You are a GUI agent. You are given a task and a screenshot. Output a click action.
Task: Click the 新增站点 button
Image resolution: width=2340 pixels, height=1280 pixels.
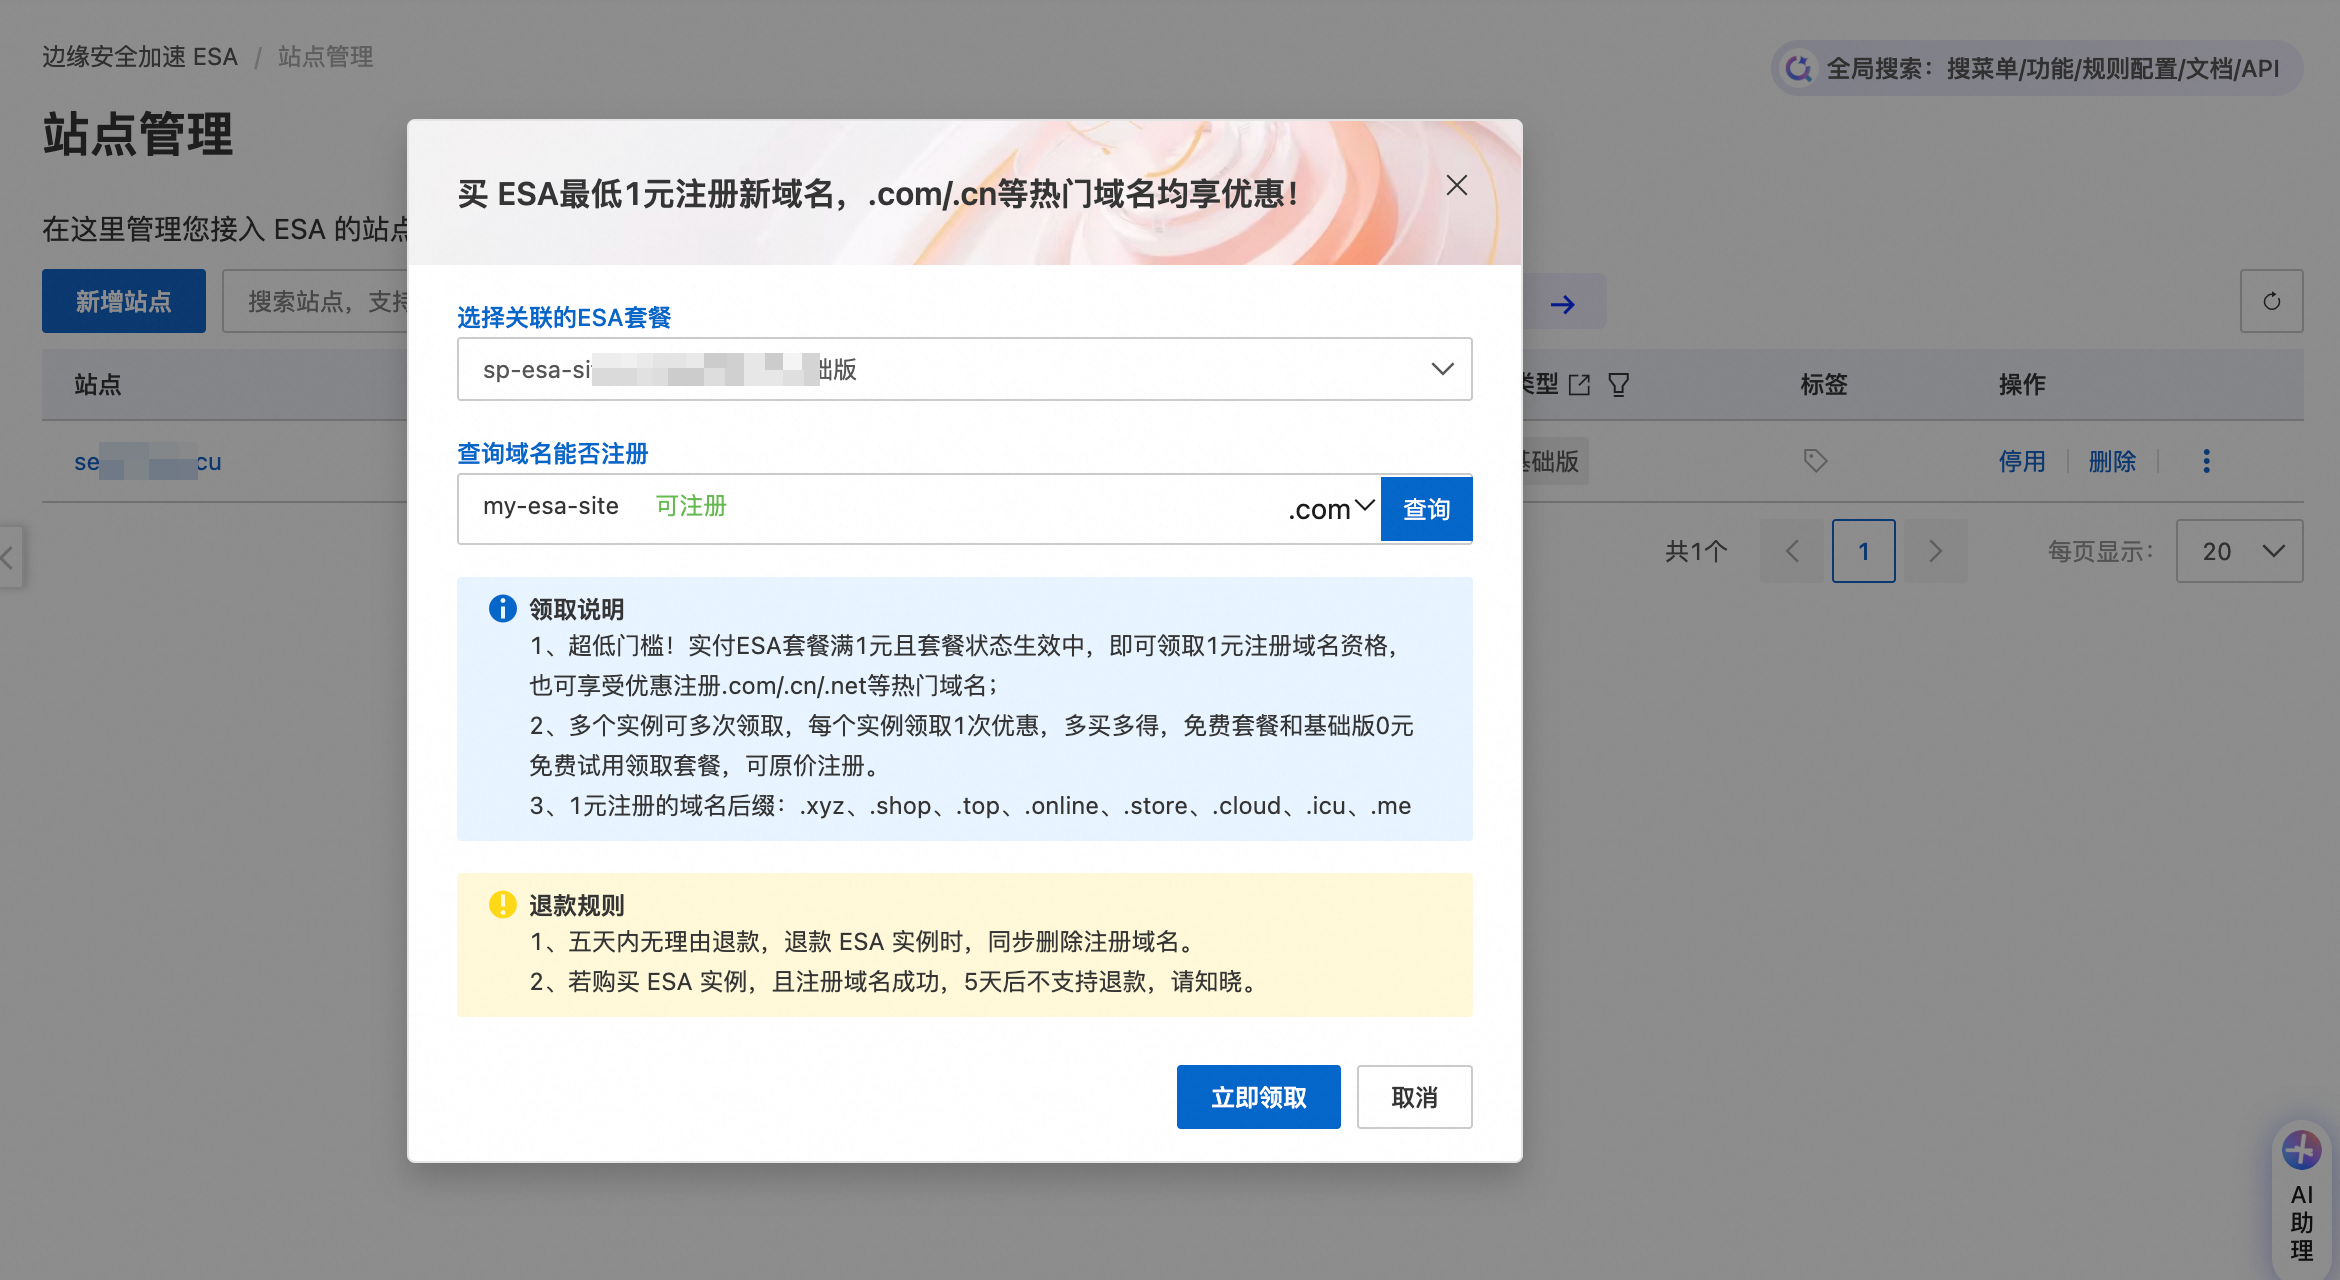coord(124,301)
